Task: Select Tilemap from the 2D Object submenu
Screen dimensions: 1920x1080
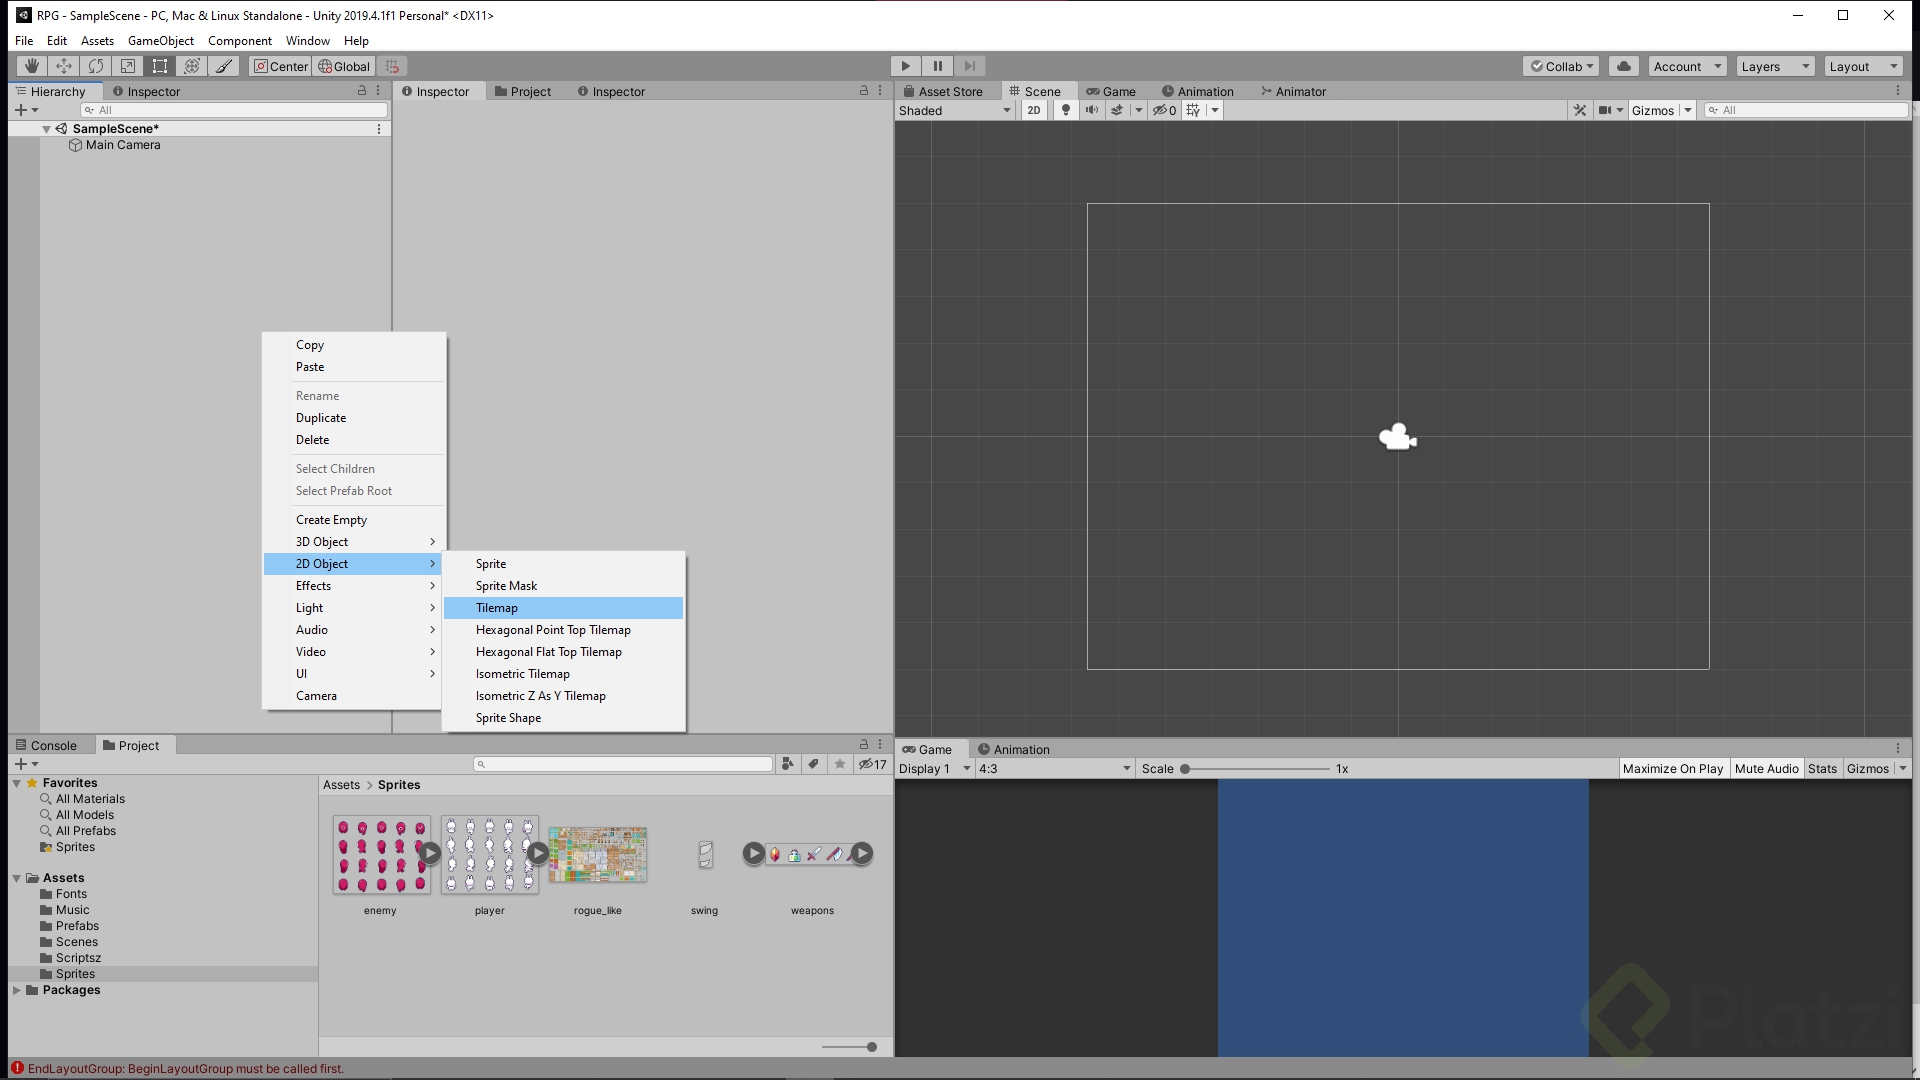Action: coord(497,607)
